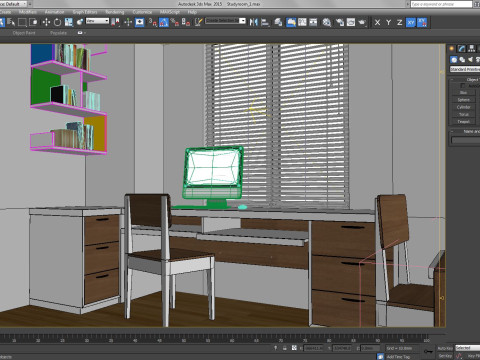
Task: Click the Select by Name icon
Action: click(x=11, y=22)
